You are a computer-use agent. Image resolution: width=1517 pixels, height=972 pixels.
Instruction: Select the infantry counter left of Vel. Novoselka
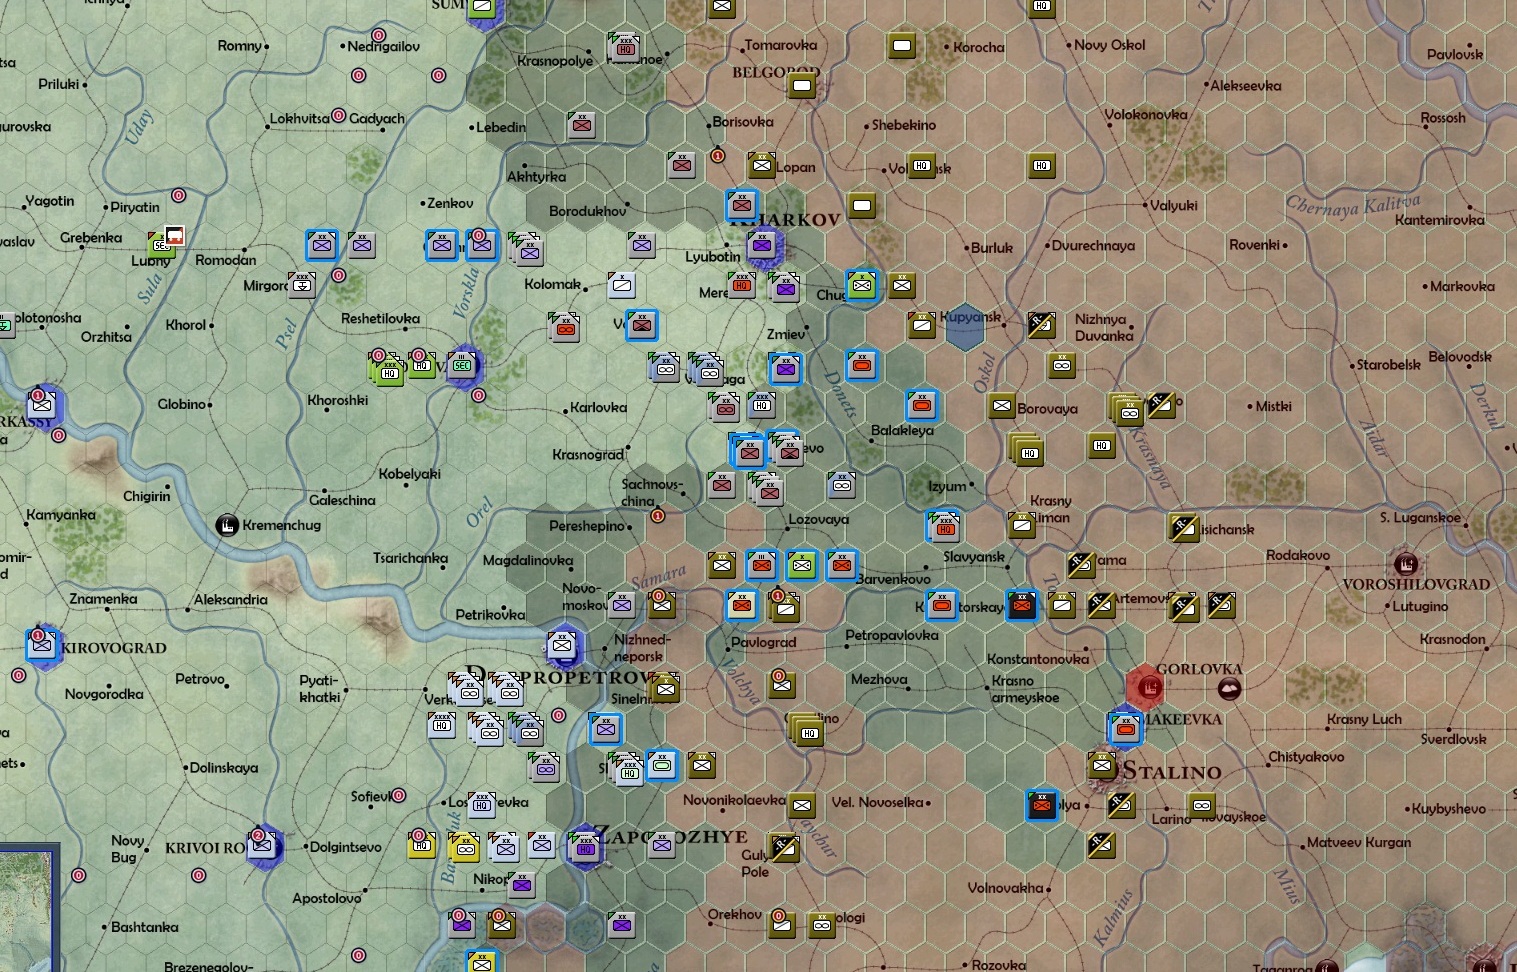tap(801, 805)
